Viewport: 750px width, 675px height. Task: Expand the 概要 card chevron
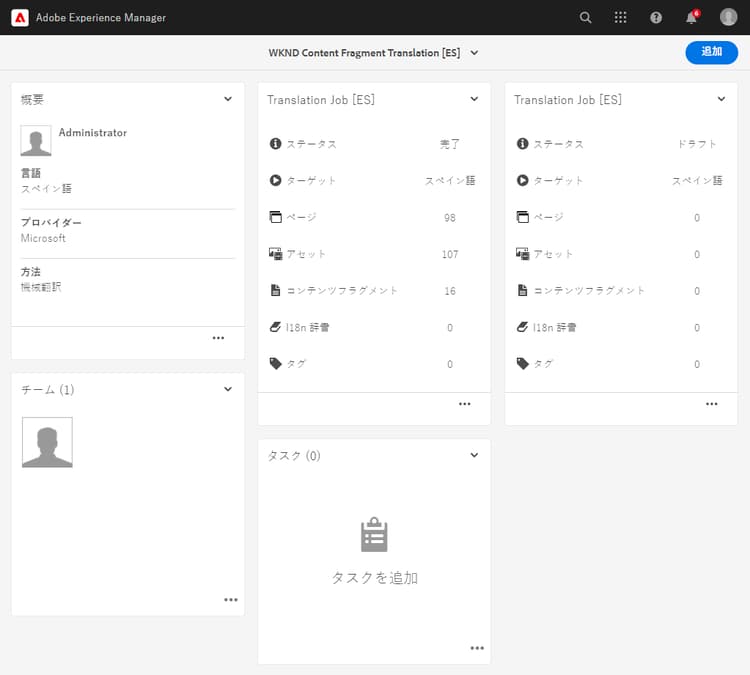(228, 99)
